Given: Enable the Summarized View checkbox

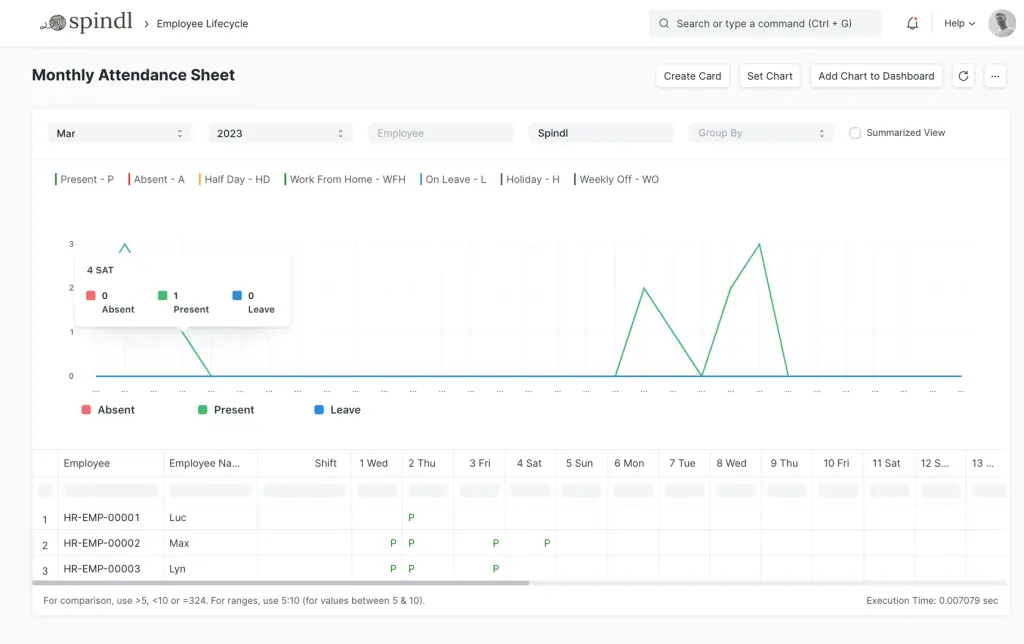Looking at the screenshot, I should coord(855,133).
